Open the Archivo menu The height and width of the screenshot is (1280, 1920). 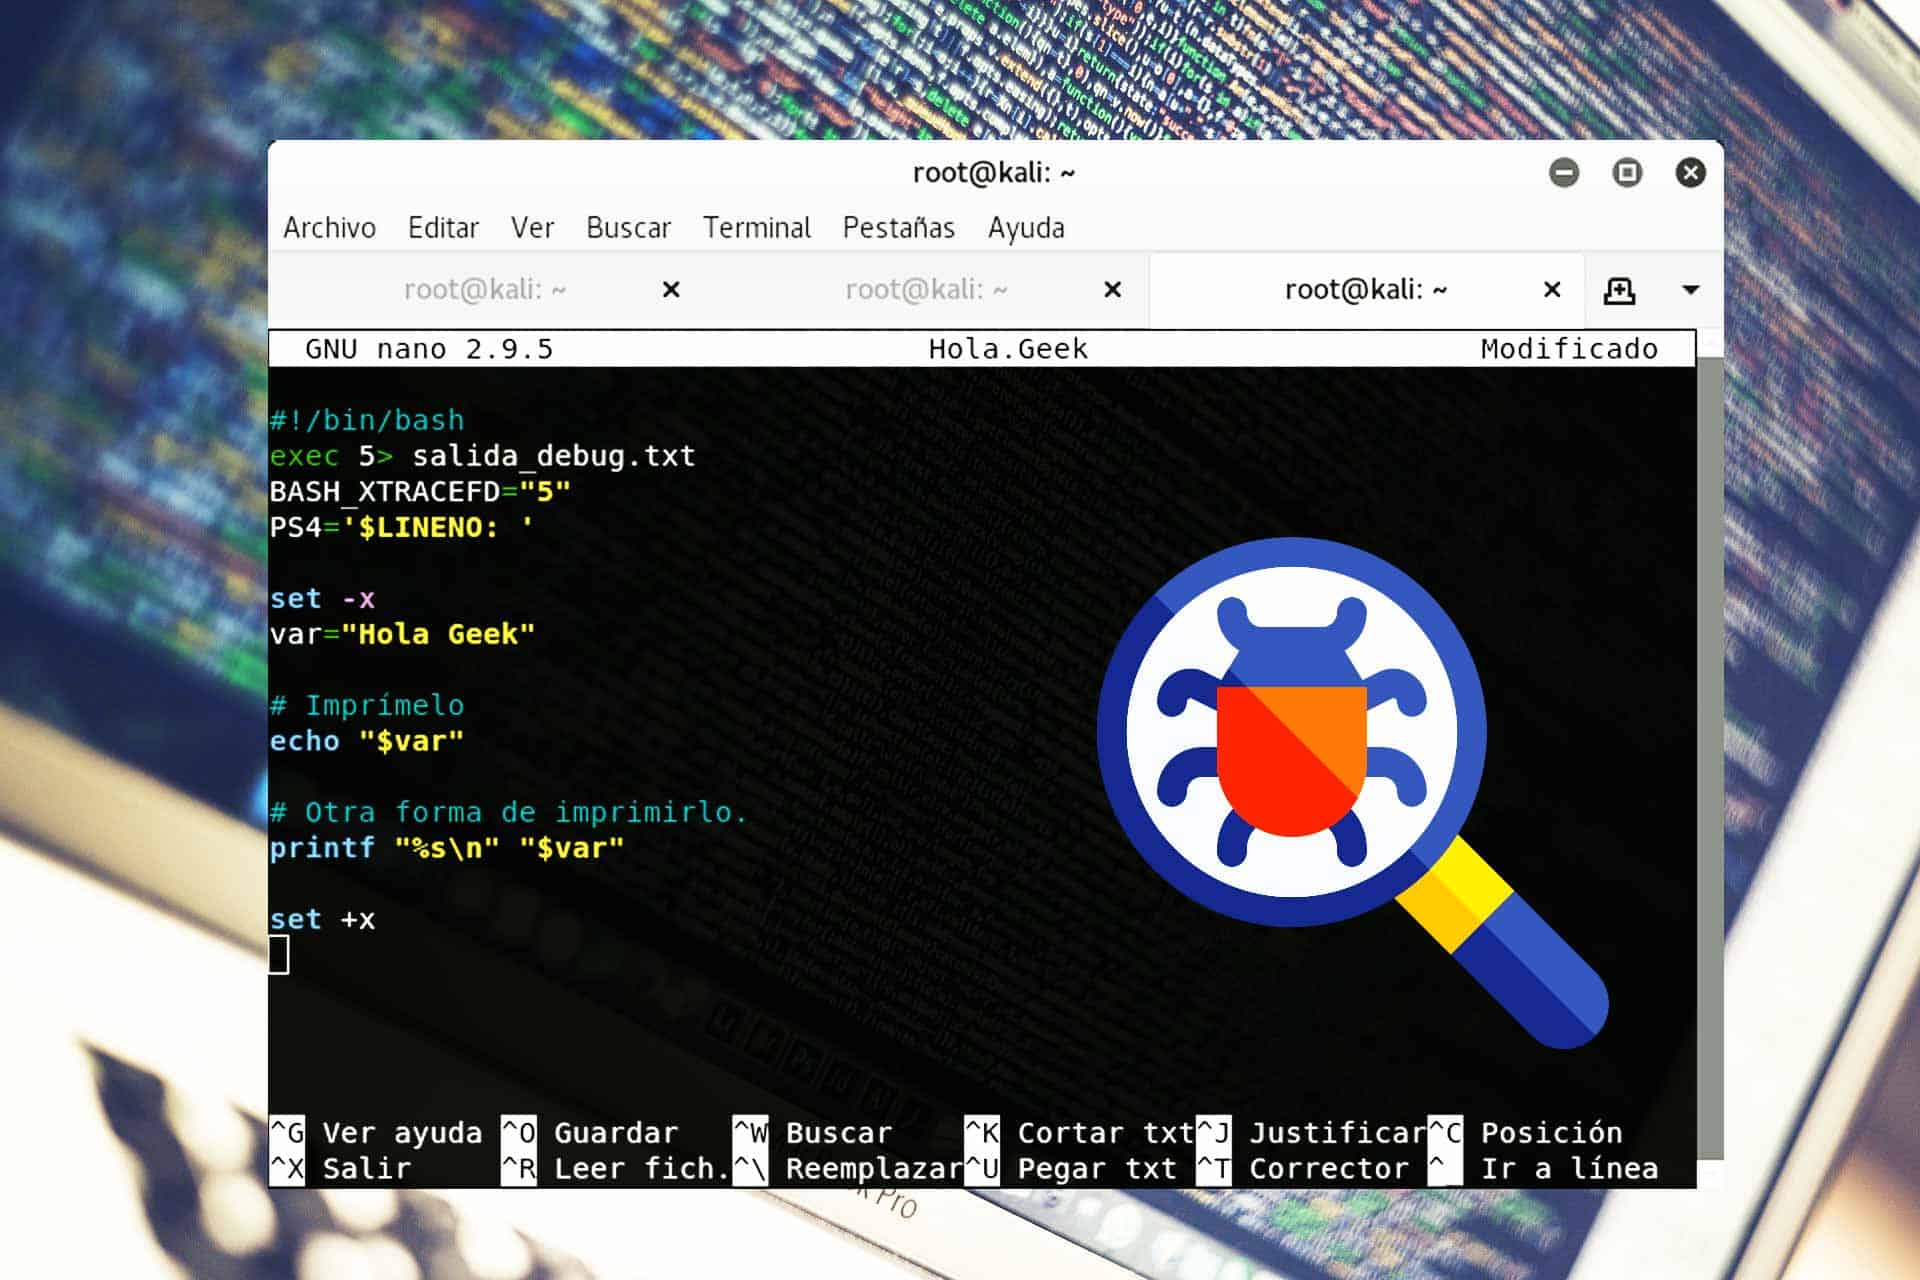[330, 228]
